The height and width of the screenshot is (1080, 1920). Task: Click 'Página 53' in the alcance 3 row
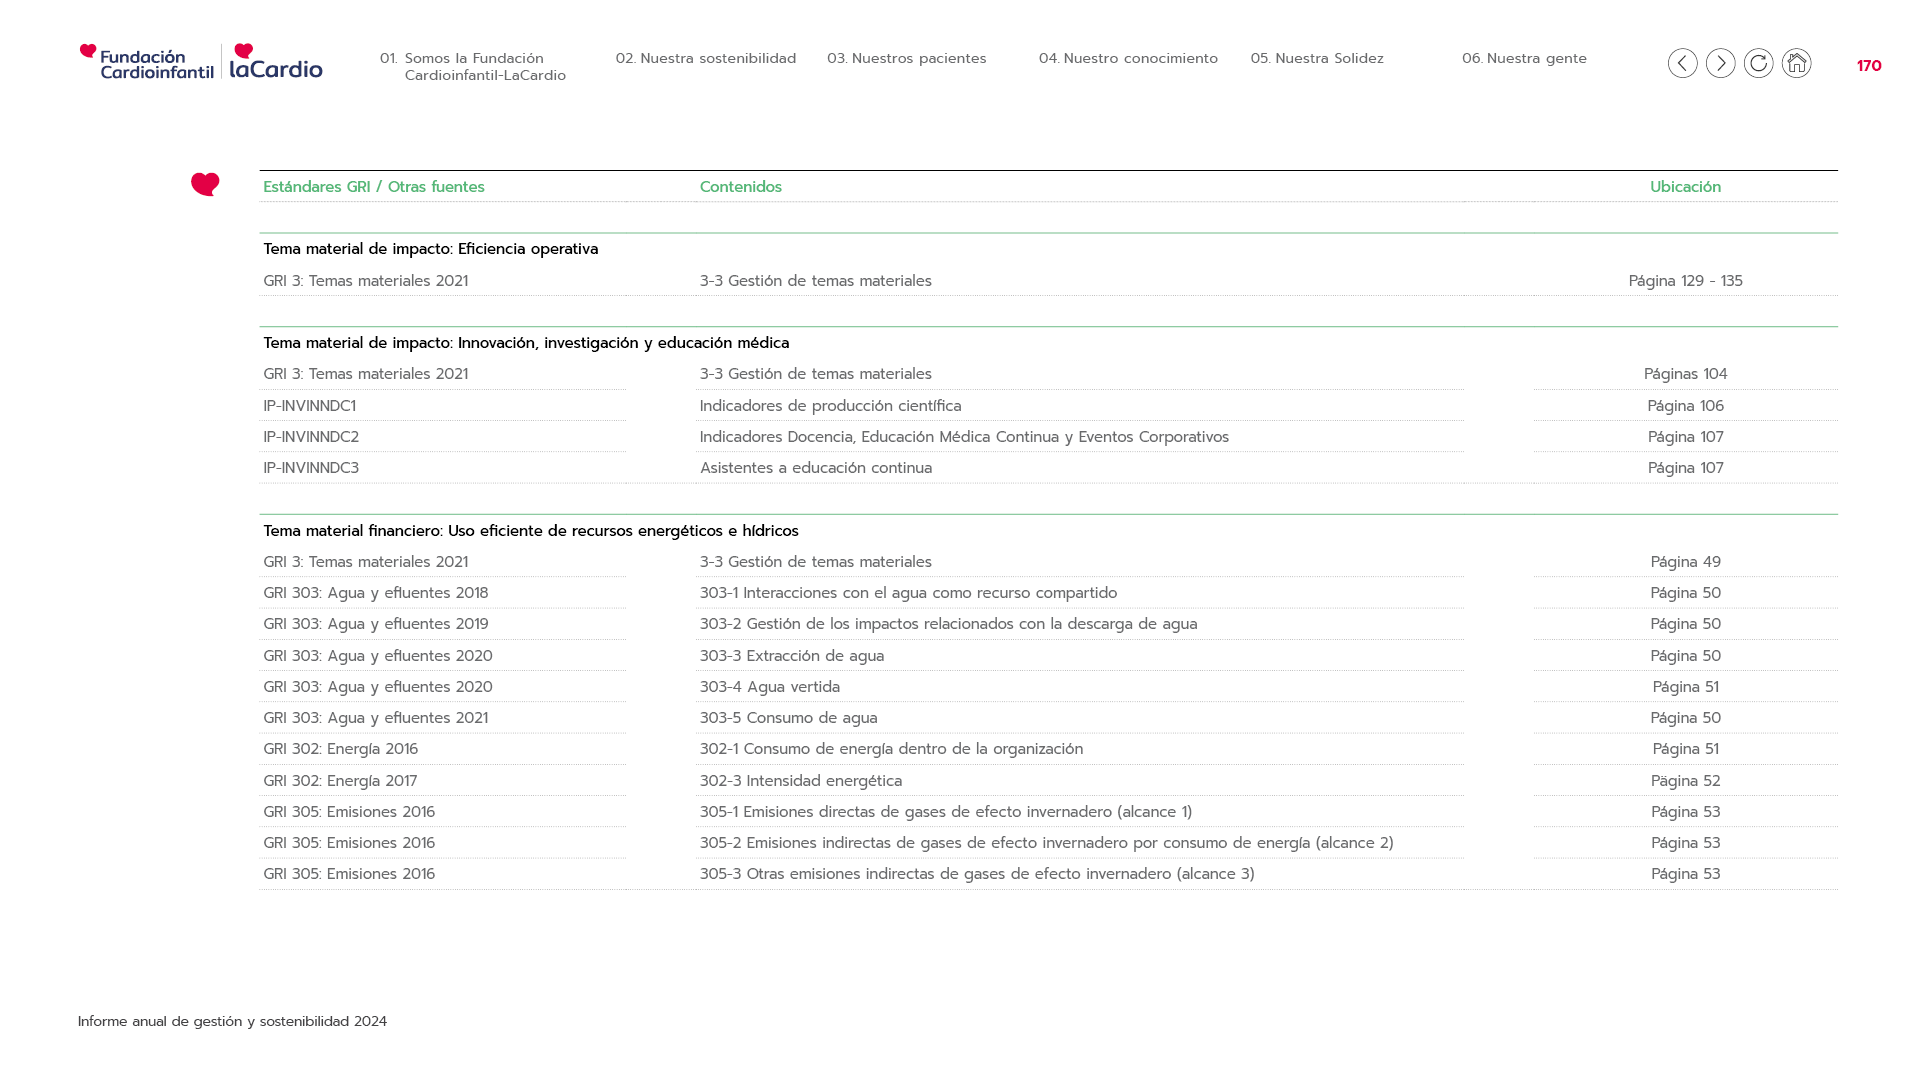point(1685,874)
